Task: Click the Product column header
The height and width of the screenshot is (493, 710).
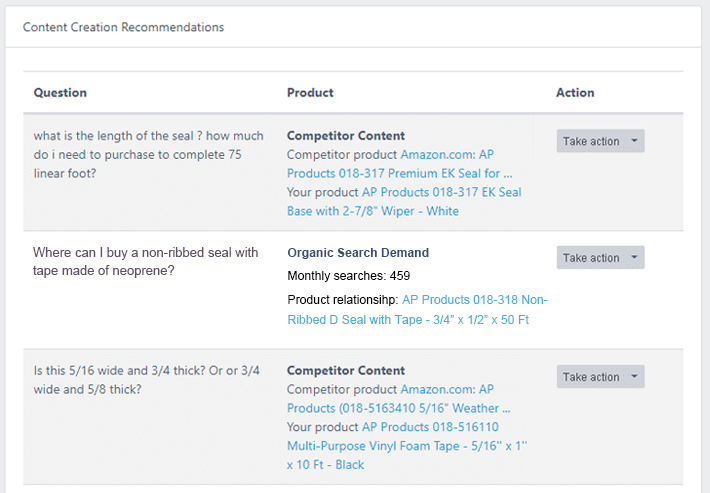Action: (x=310, y=92)
